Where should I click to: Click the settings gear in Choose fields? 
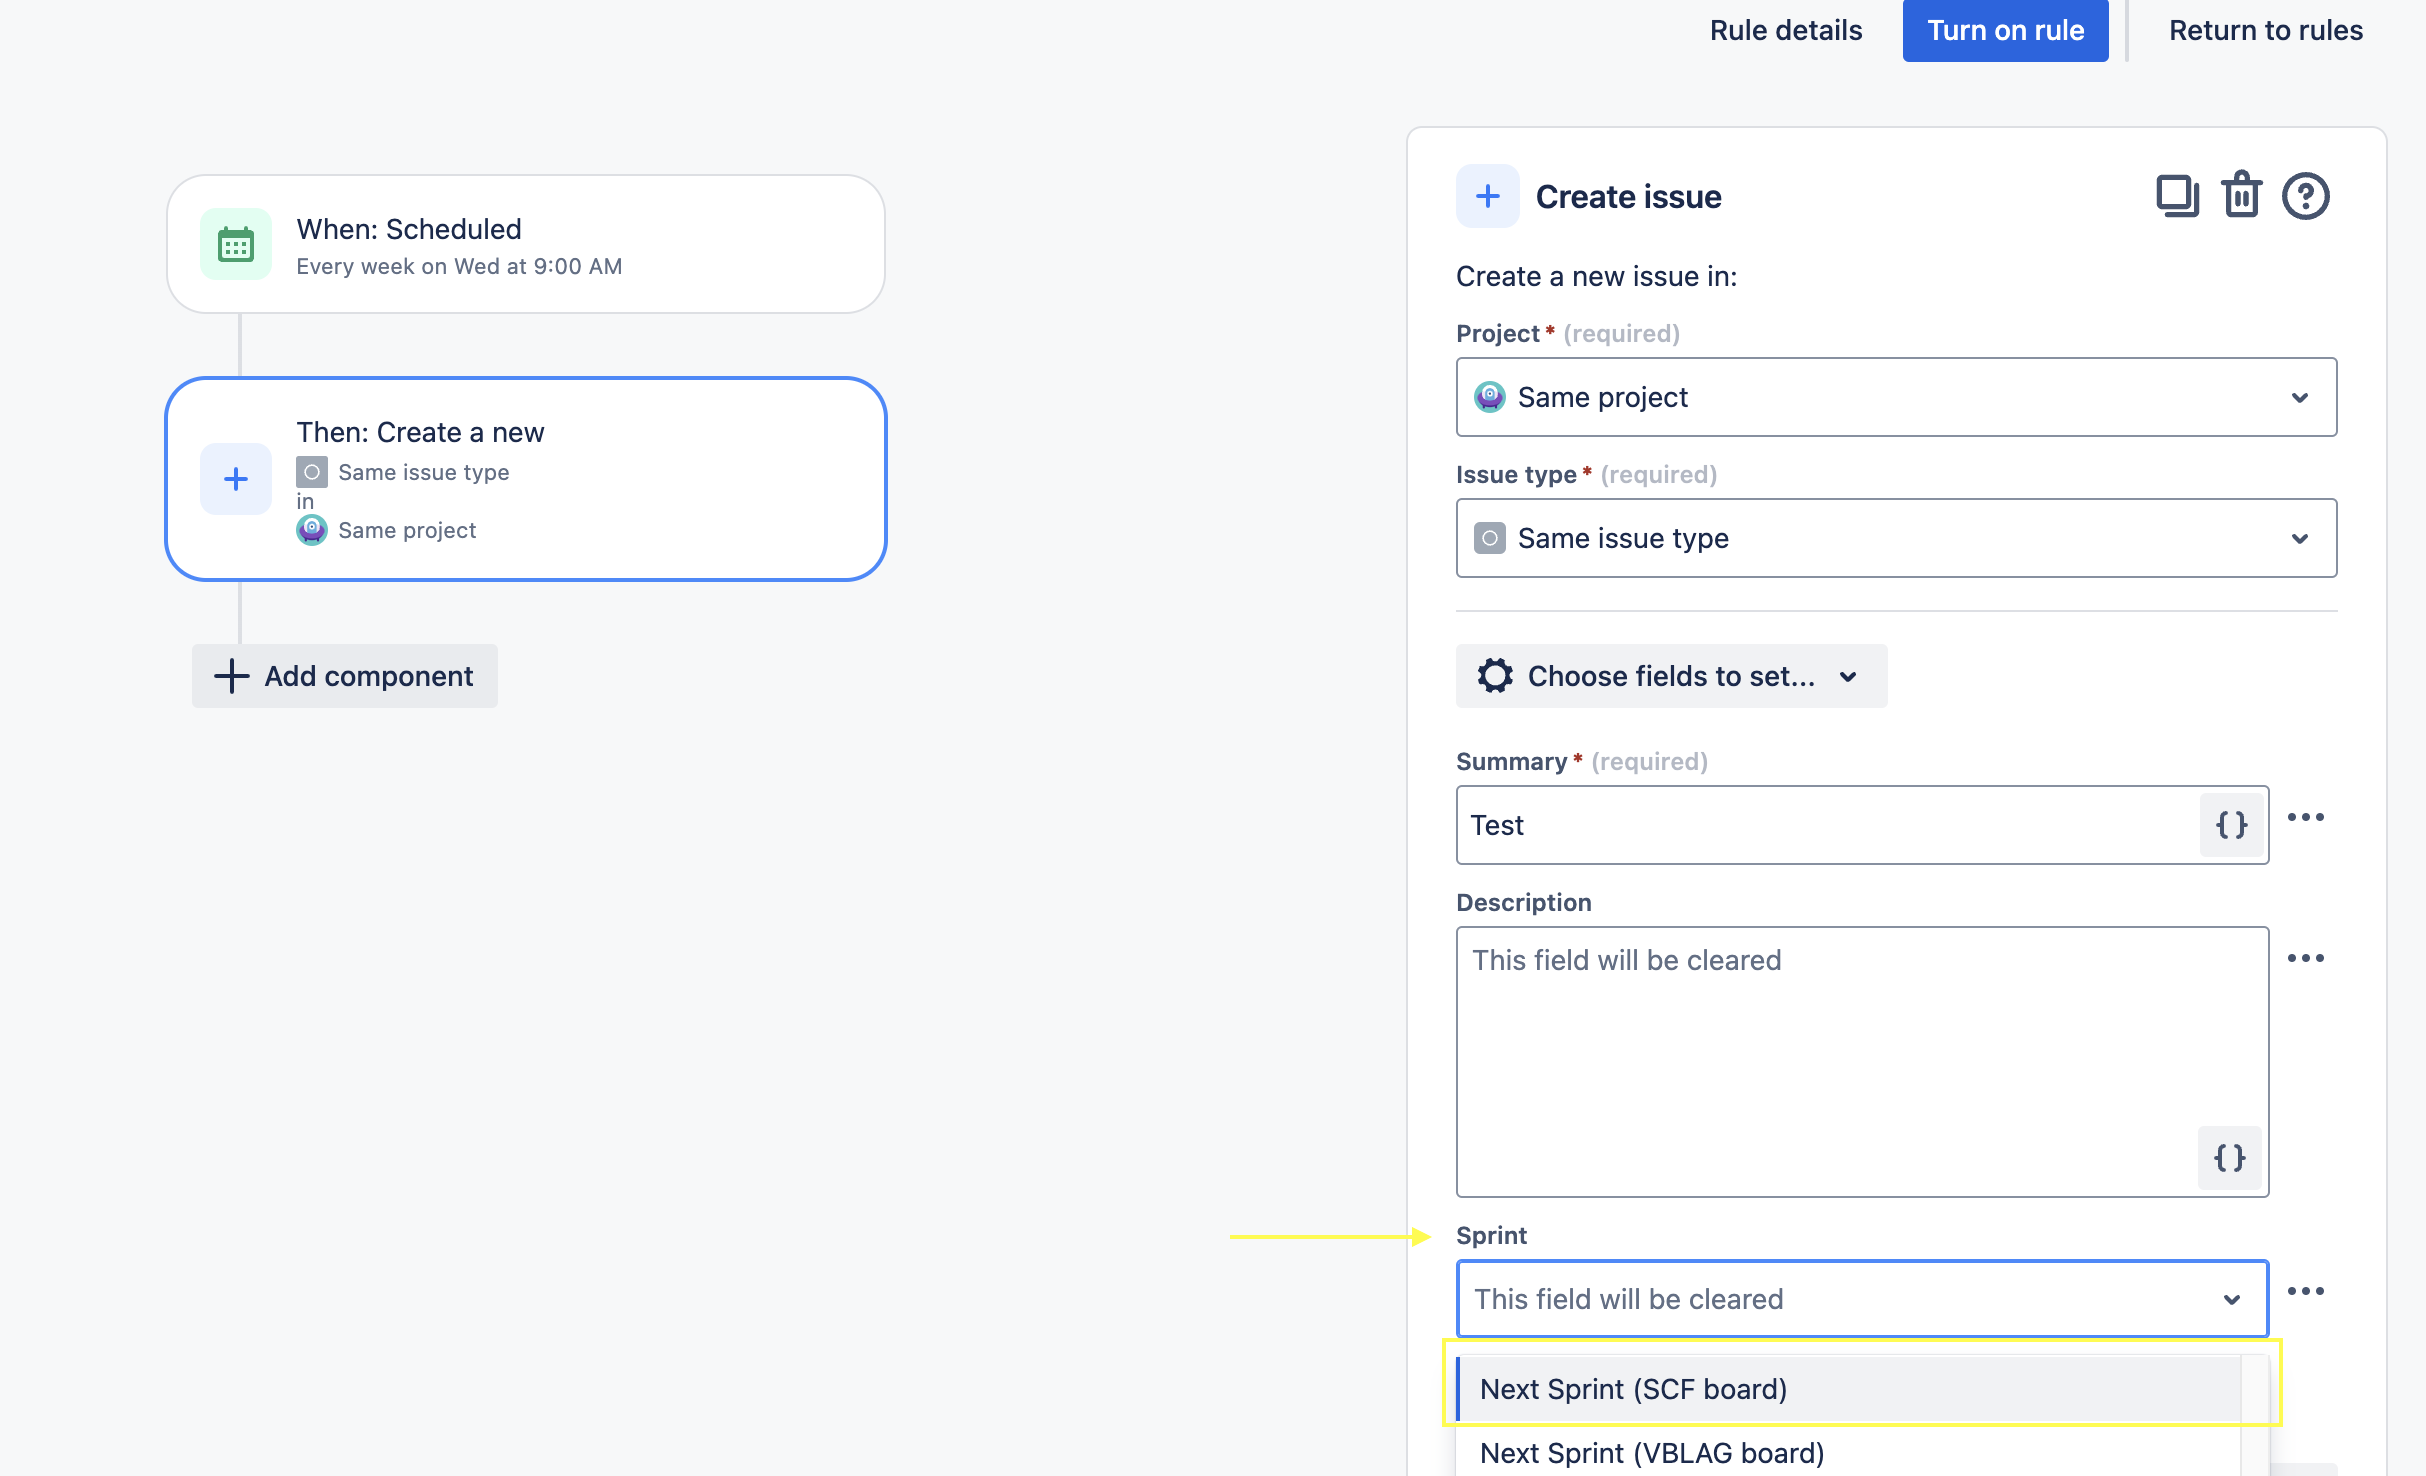click(x=1494, y=676)
